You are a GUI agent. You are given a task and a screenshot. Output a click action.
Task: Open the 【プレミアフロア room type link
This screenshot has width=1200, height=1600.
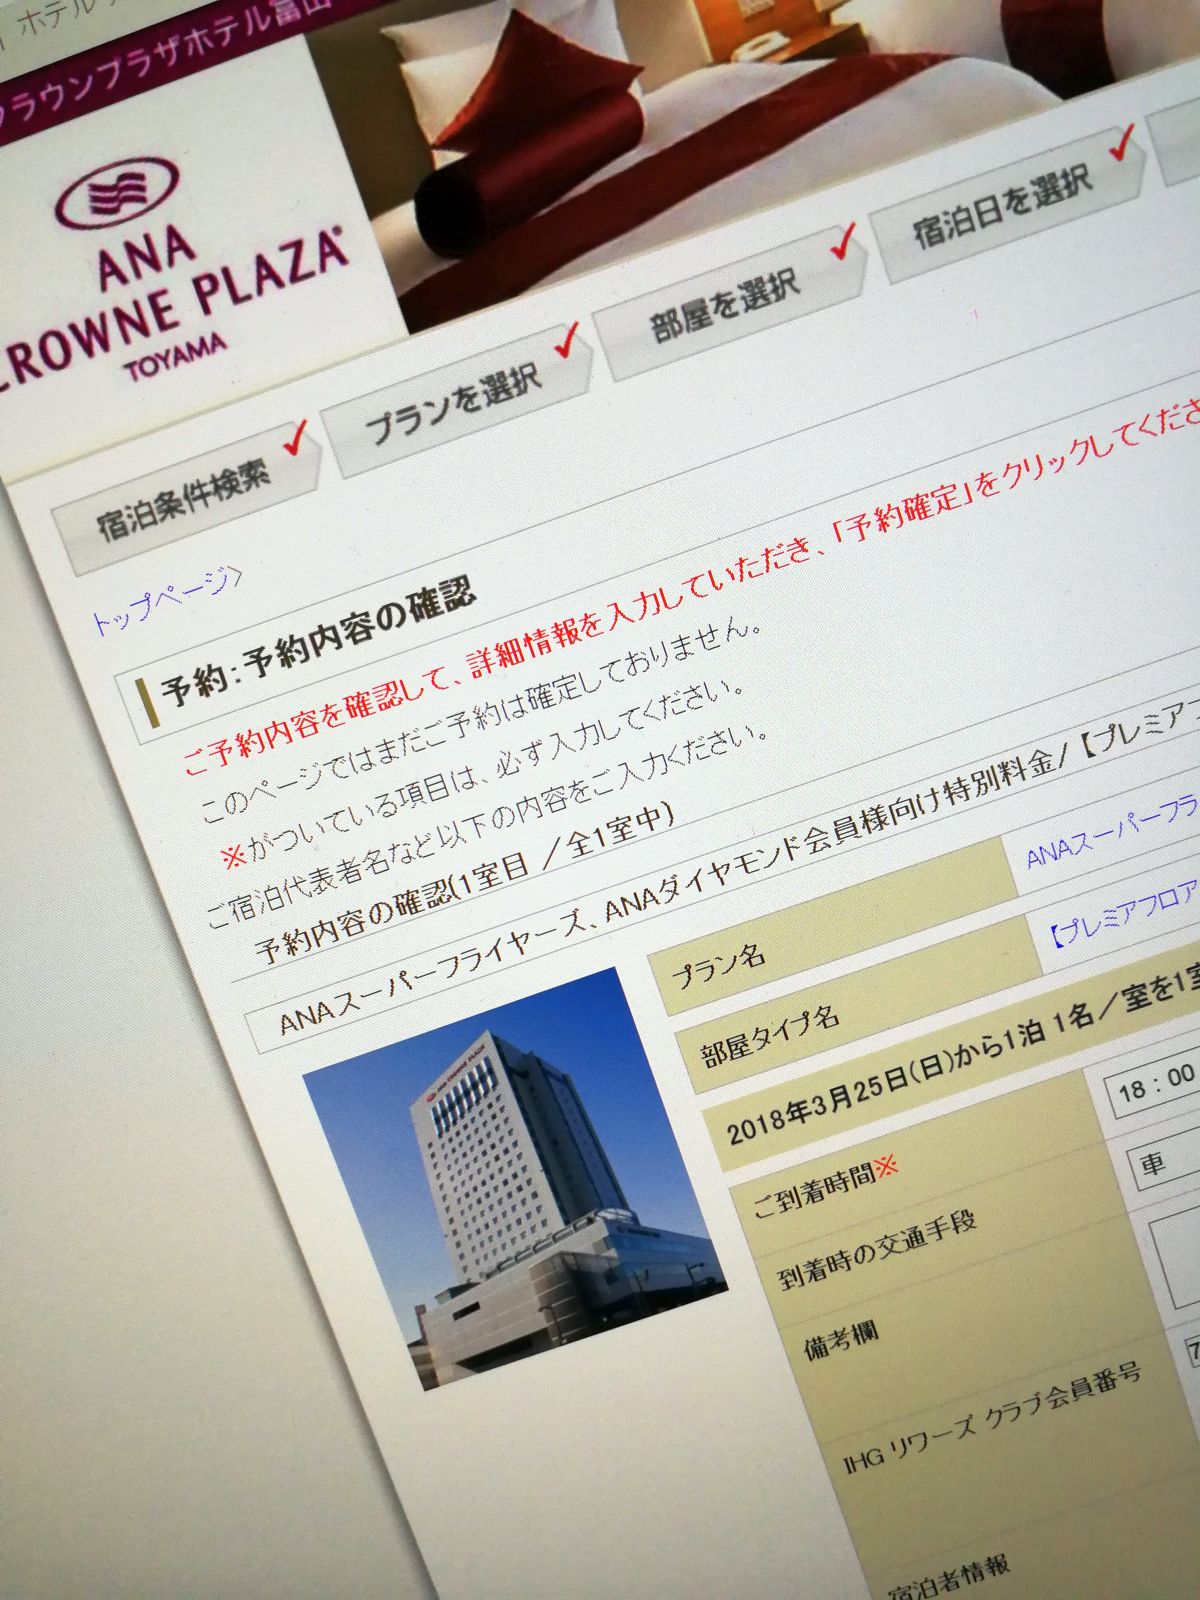pos(1122,914)
